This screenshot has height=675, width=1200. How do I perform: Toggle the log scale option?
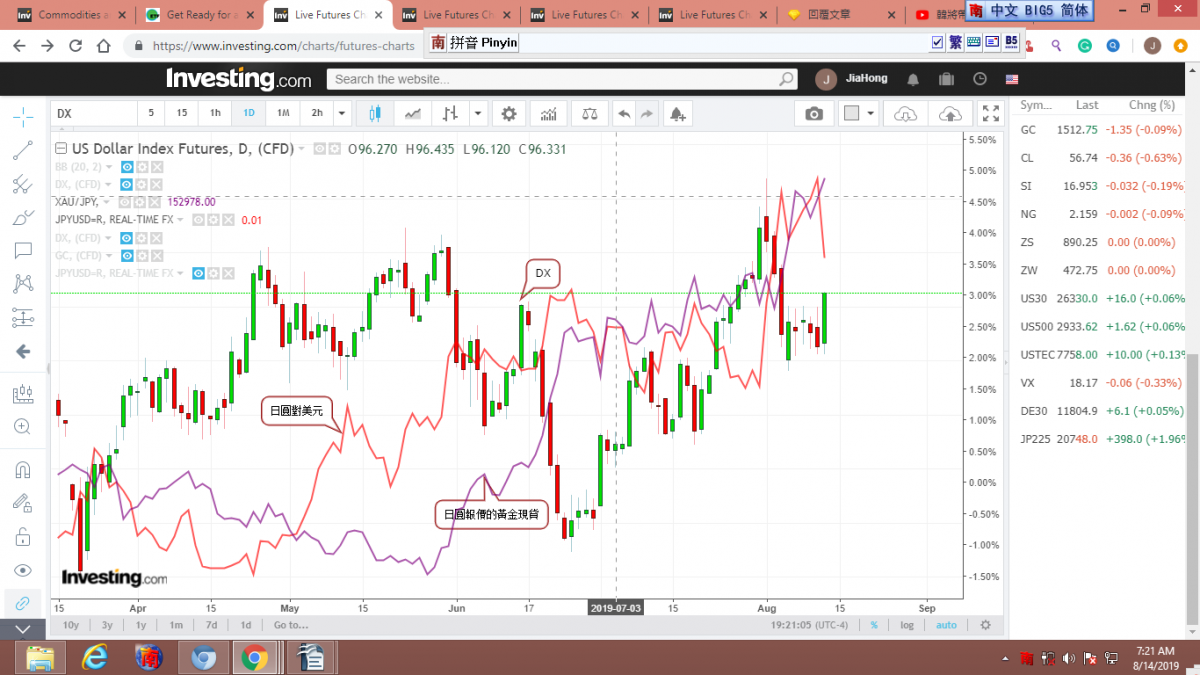907,625
